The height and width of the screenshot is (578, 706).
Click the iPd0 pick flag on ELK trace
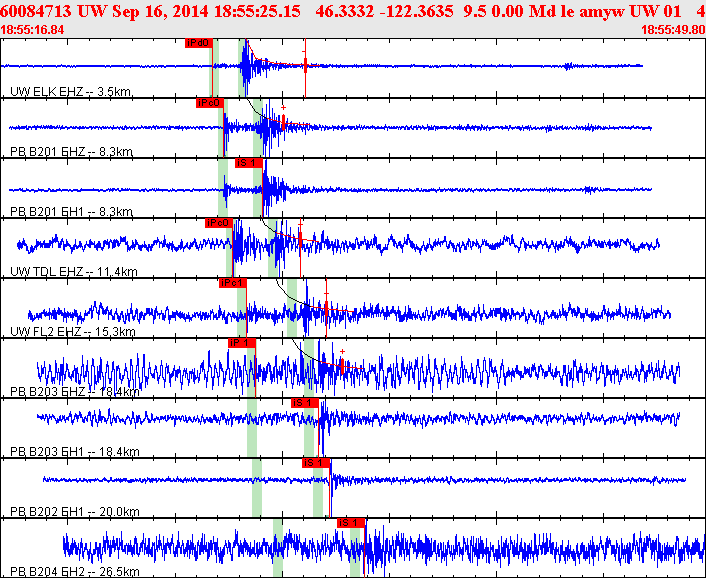click(x=198, y=43)
